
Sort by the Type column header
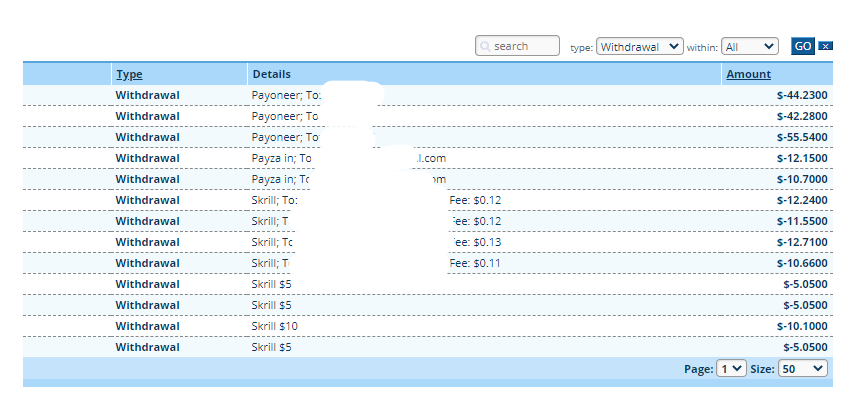(x=129, y=74)
